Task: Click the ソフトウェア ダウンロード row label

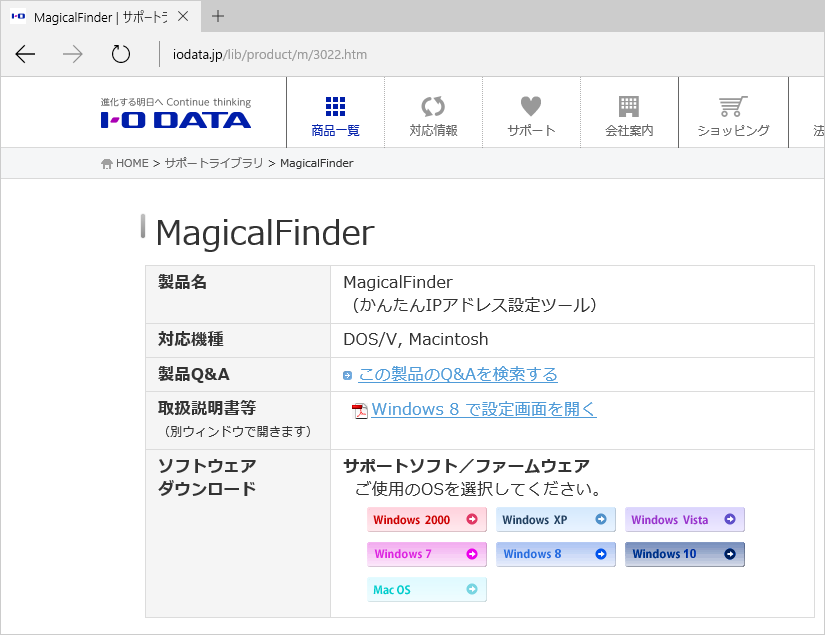Action: tap(207, 478)
